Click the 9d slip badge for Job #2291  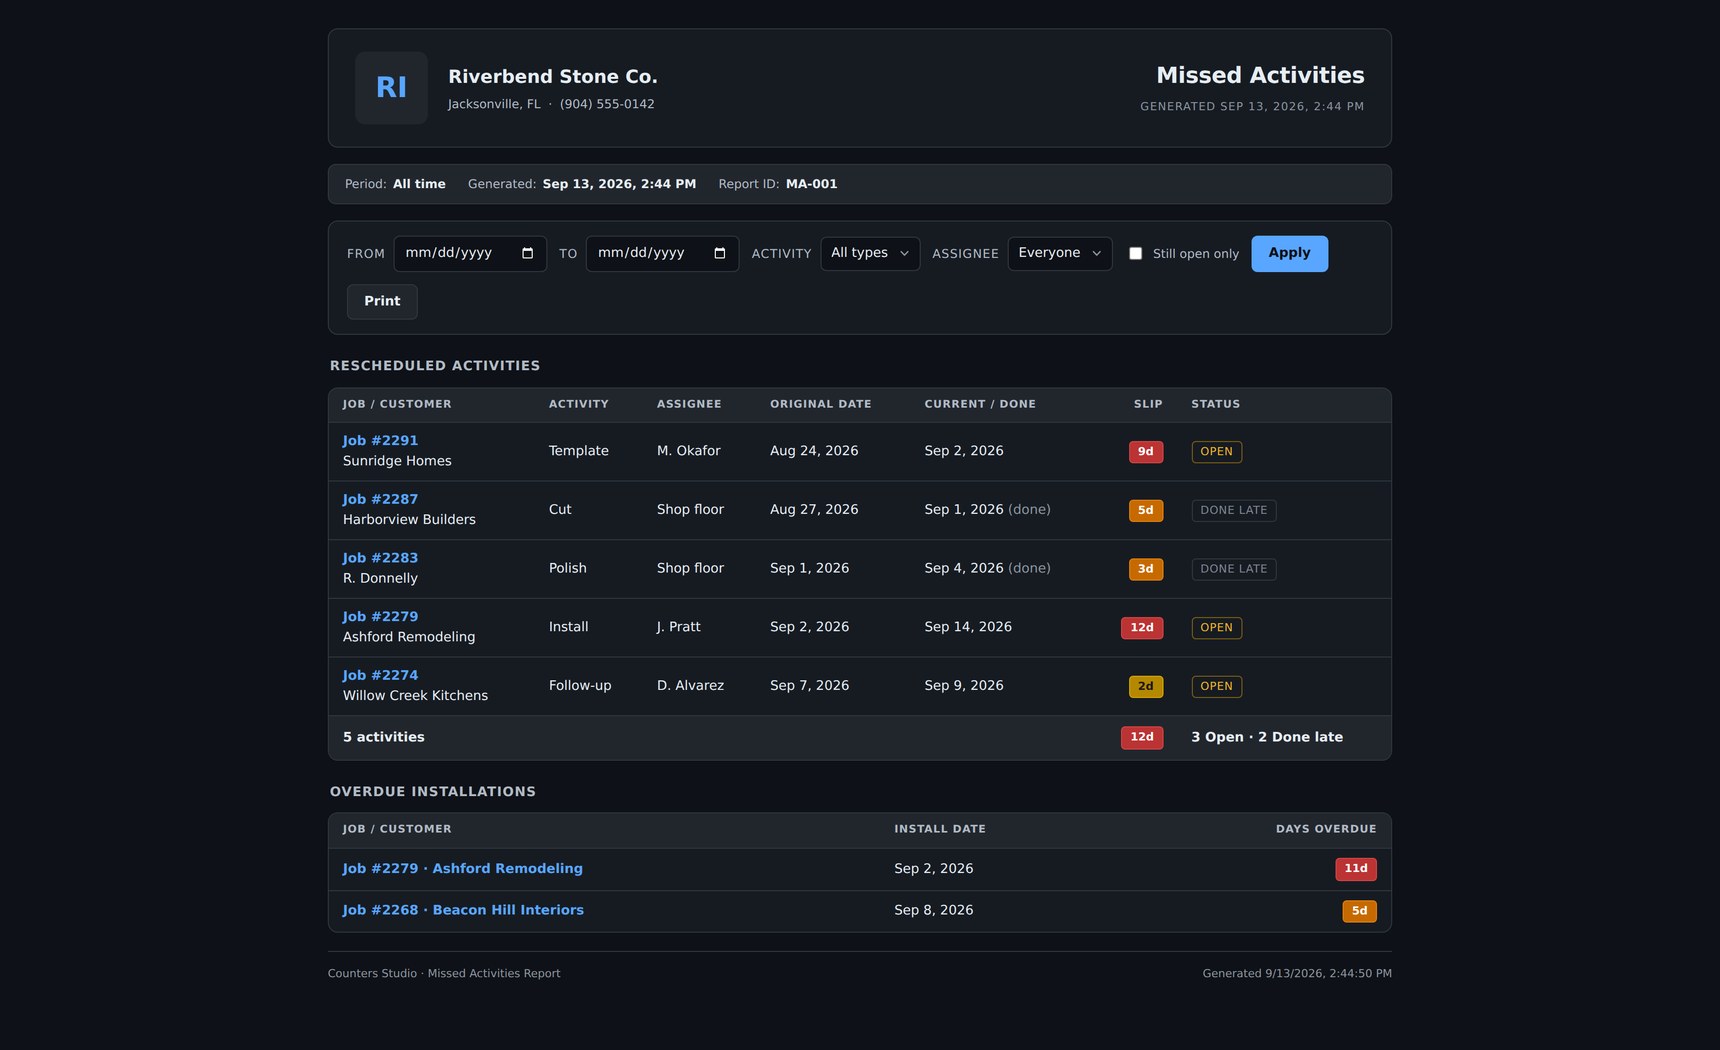point(1146,452)
